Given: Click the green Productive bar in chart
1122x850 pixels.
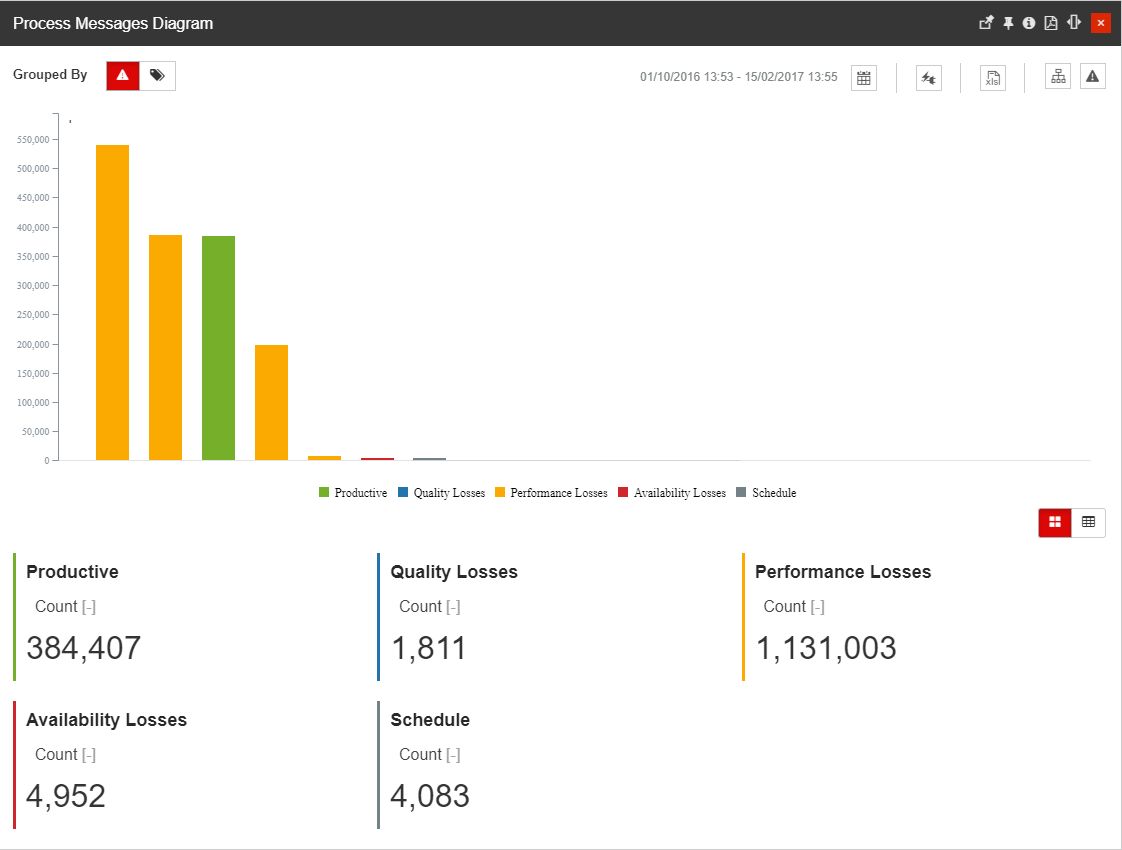Looking at the screenshot, I should pyautogui.click(x=218, y=348).
